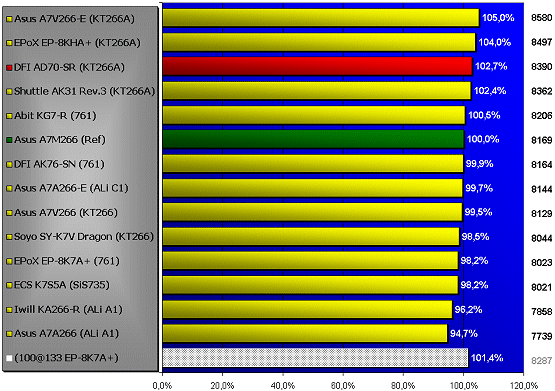The height and width of the screenshot is (391, 555).
Task: Click the 99,9% data label
Action: tap(480, 164)
